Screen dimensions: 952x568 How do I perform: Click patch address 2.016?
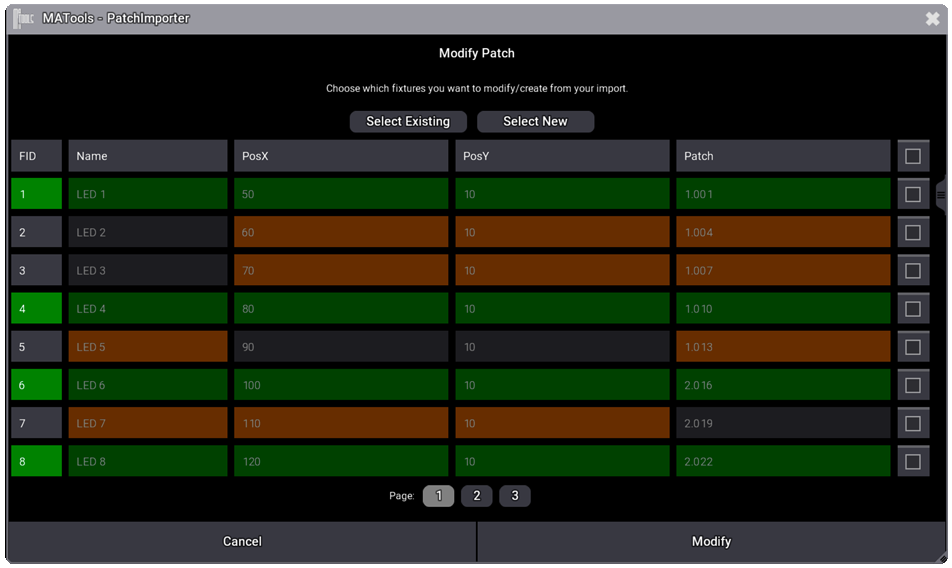click(x=783, y=385)
